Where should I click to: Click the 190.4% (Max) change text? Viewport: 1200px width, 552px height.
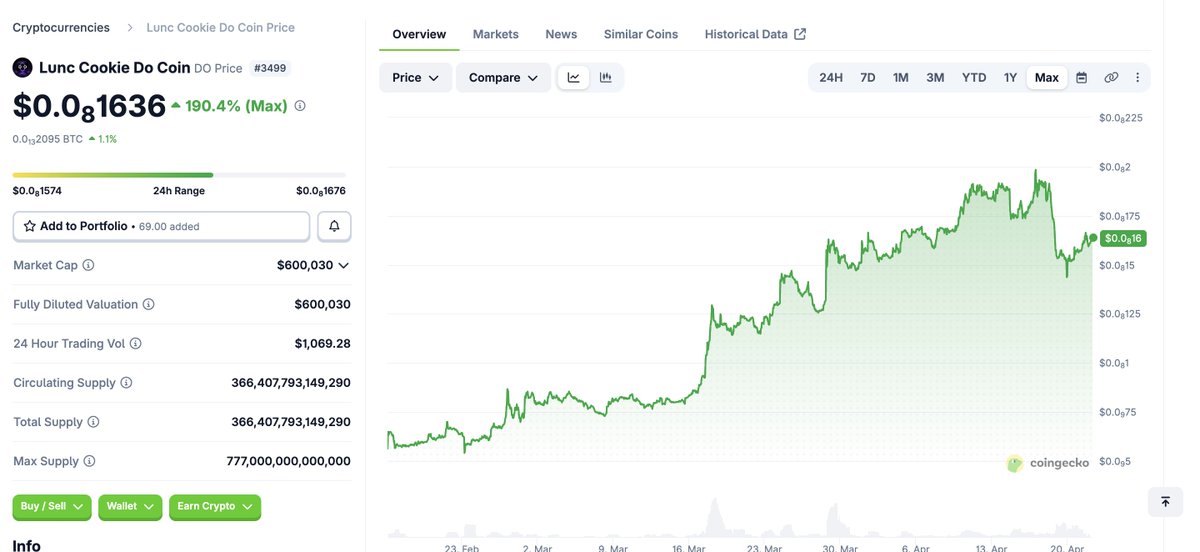pyautogui.click(x=236, y=105)
